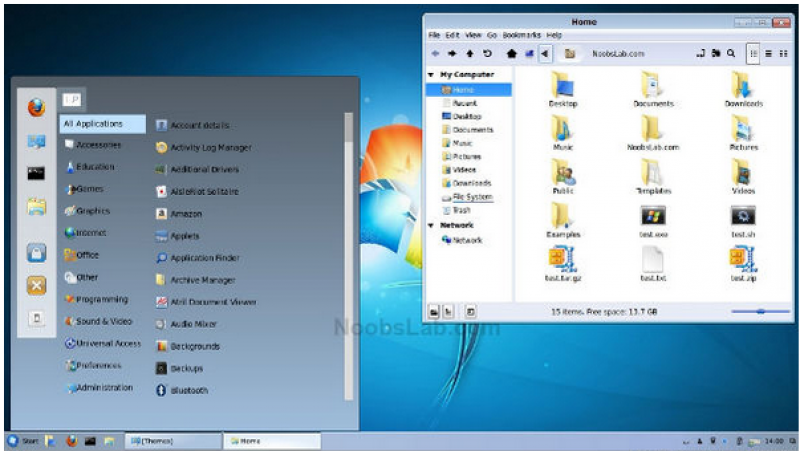The image size is (800, 451).
Task: Select test.tar.gz archive file
Action: [563, 264]
